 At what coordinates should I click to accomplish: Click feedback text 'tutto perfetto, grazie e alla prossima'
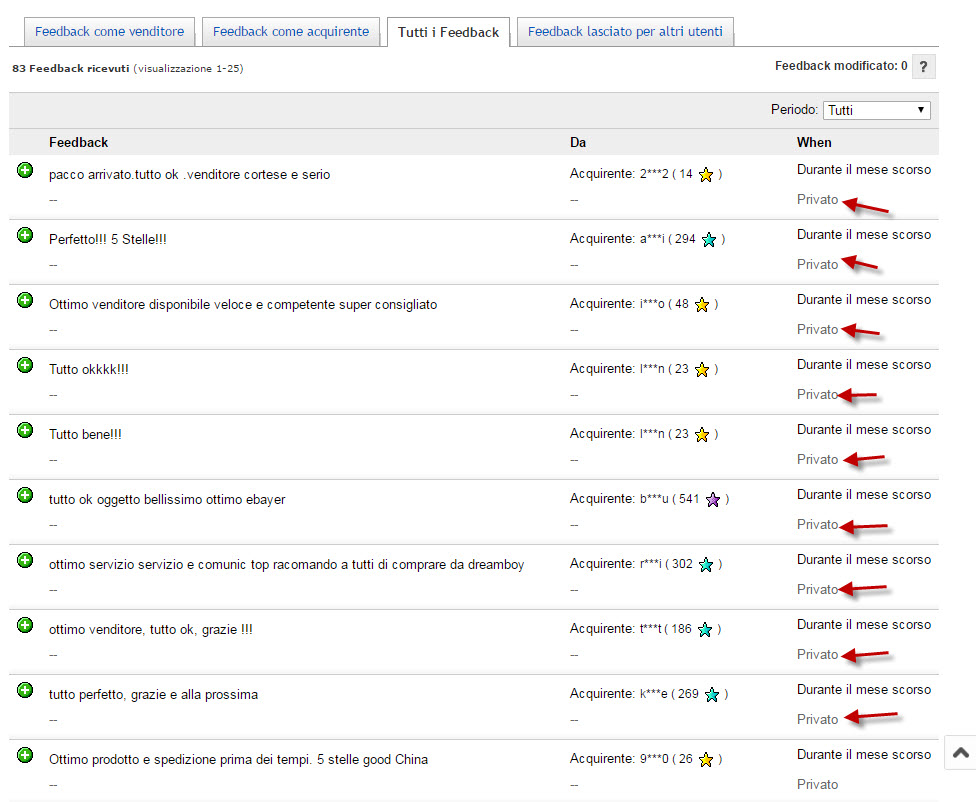[153, 694]
